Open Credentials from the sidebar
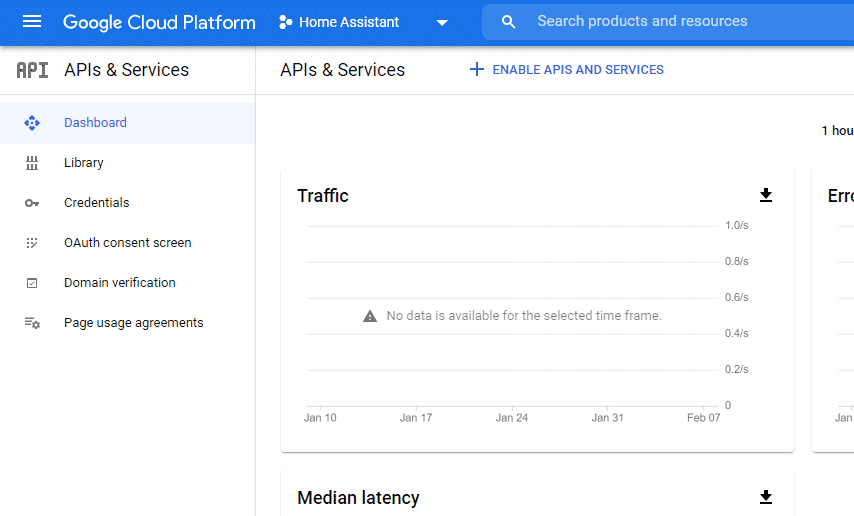Screen dimensions: 854x516 (96, 203)
